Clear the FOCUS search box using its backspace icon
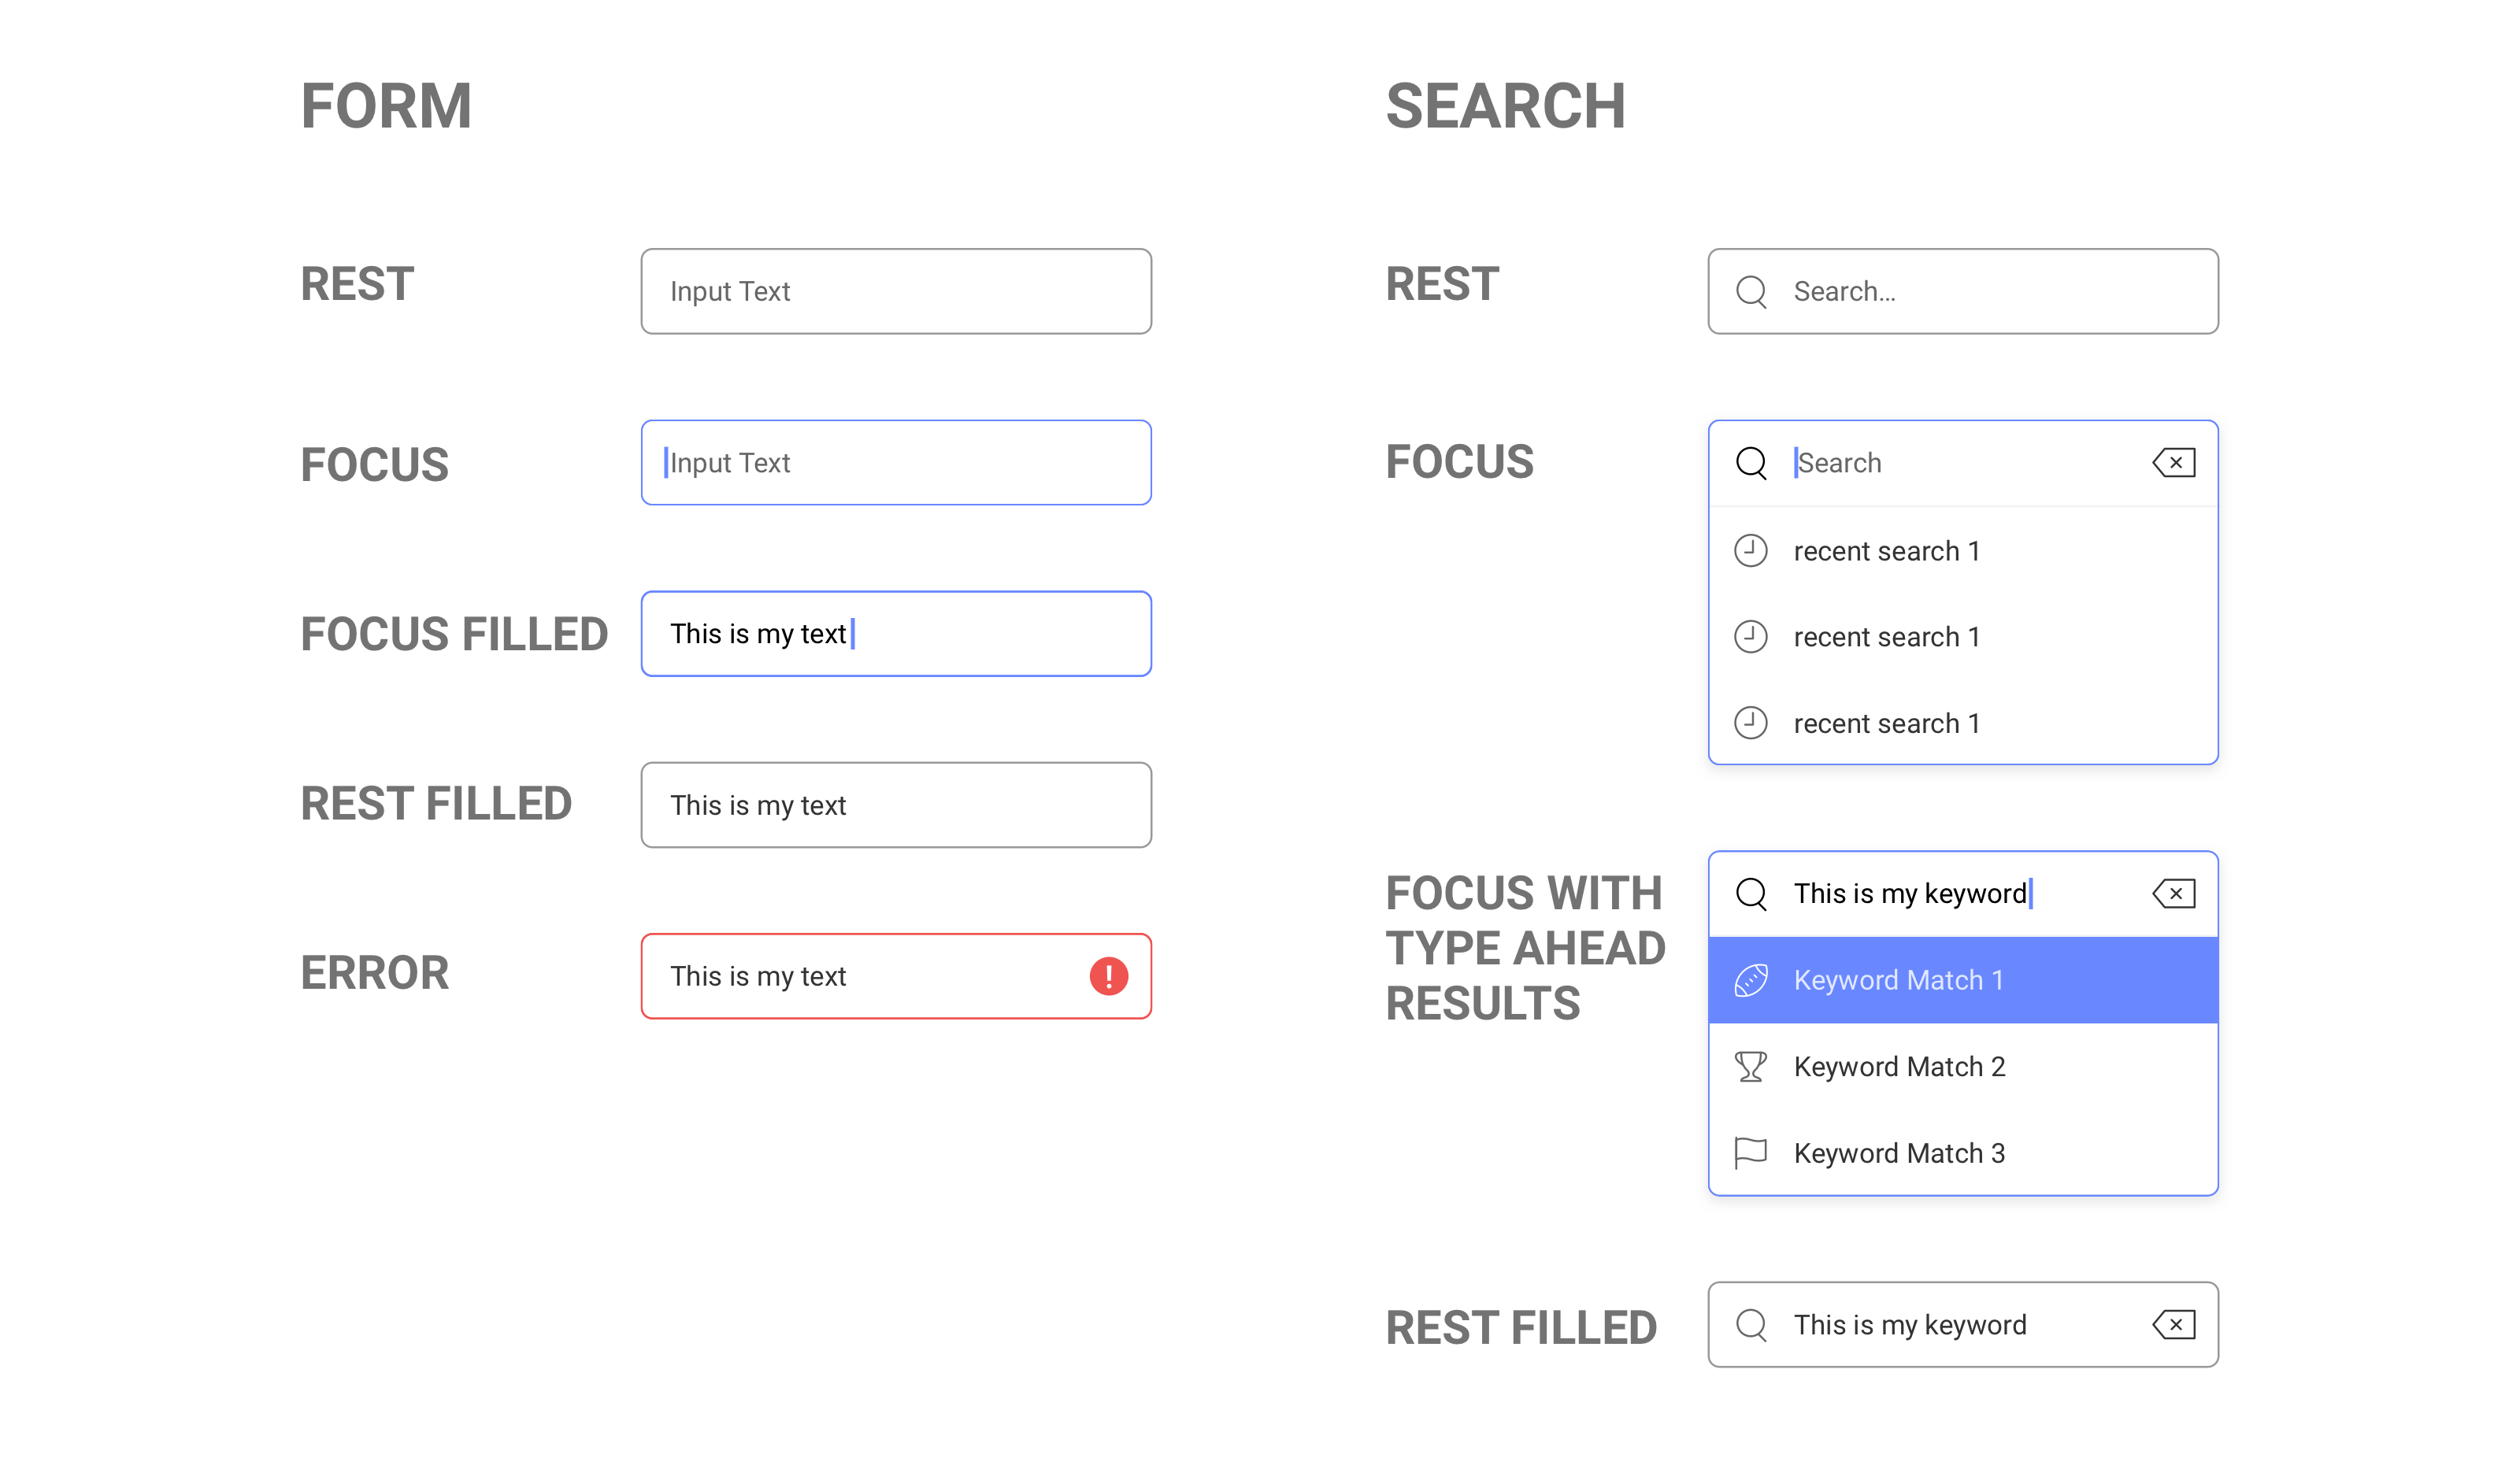 (2174, 462)
